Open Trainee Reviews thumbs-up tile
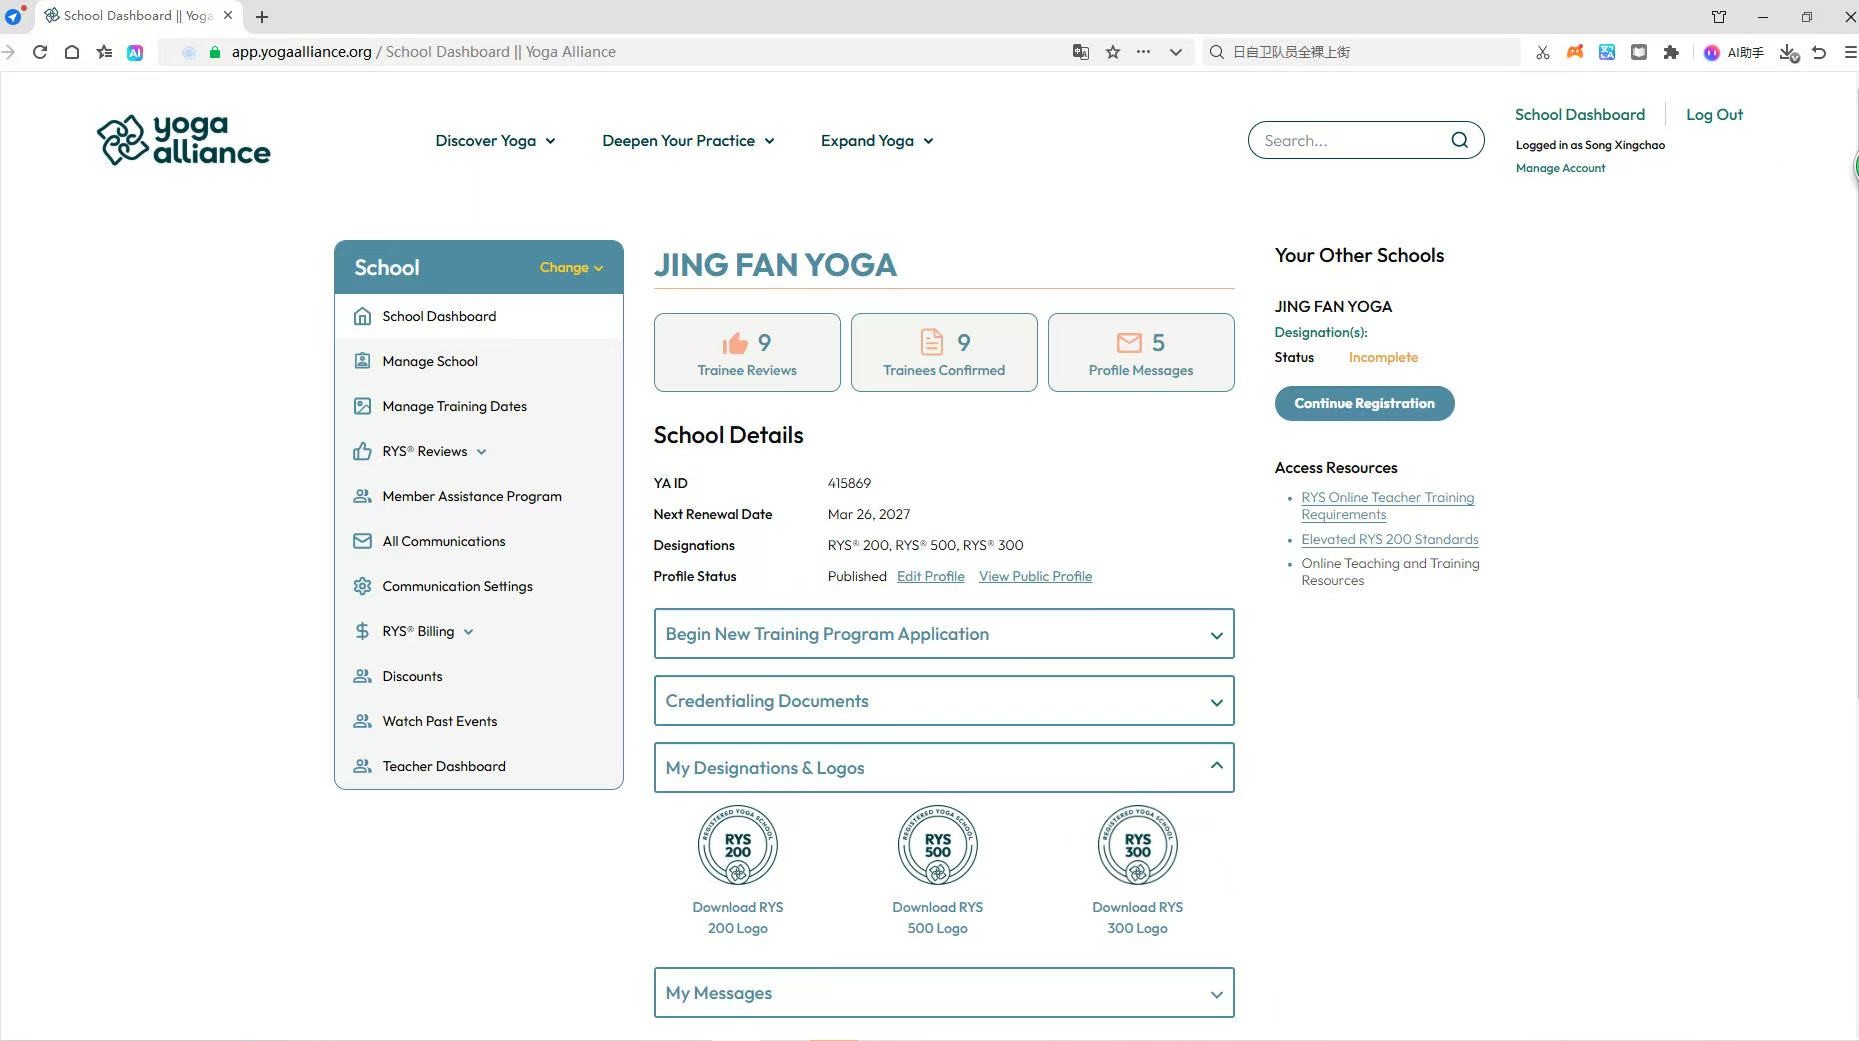Screen dimensions: 1859x1041 pos(747,353)
